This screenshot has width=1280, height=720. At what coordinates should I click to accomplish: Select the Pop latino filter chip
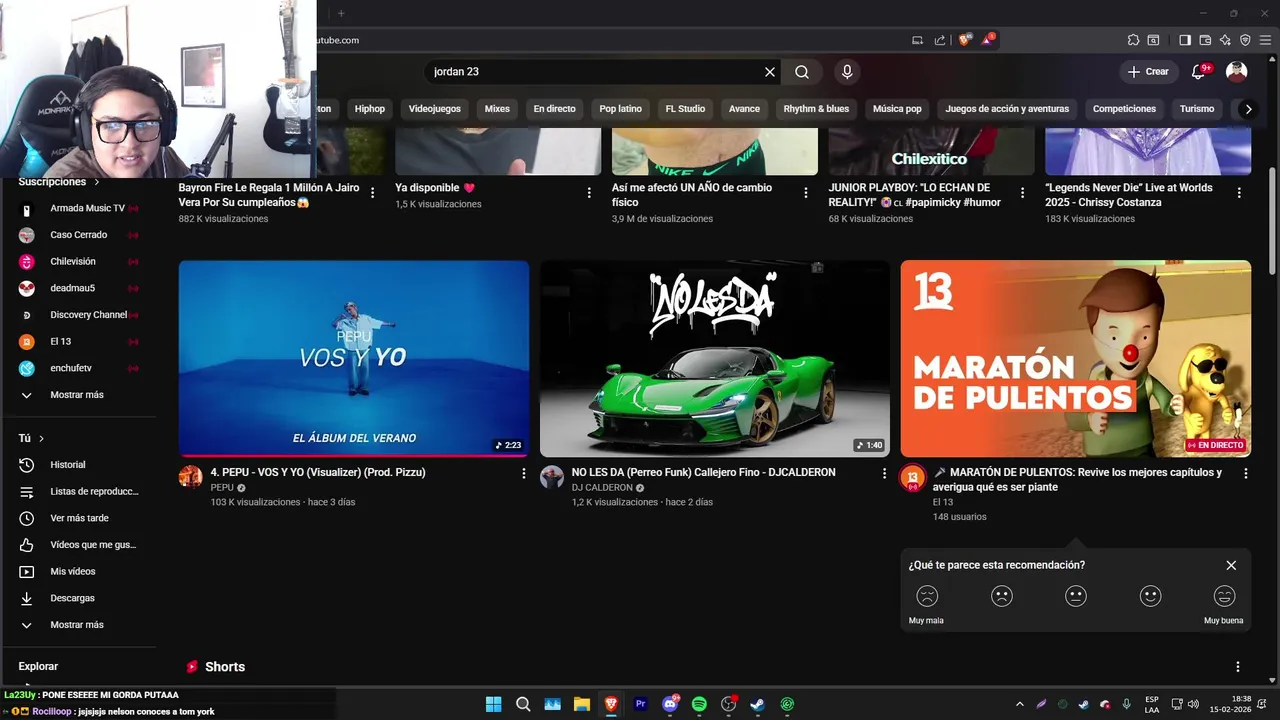click(621, 109)
